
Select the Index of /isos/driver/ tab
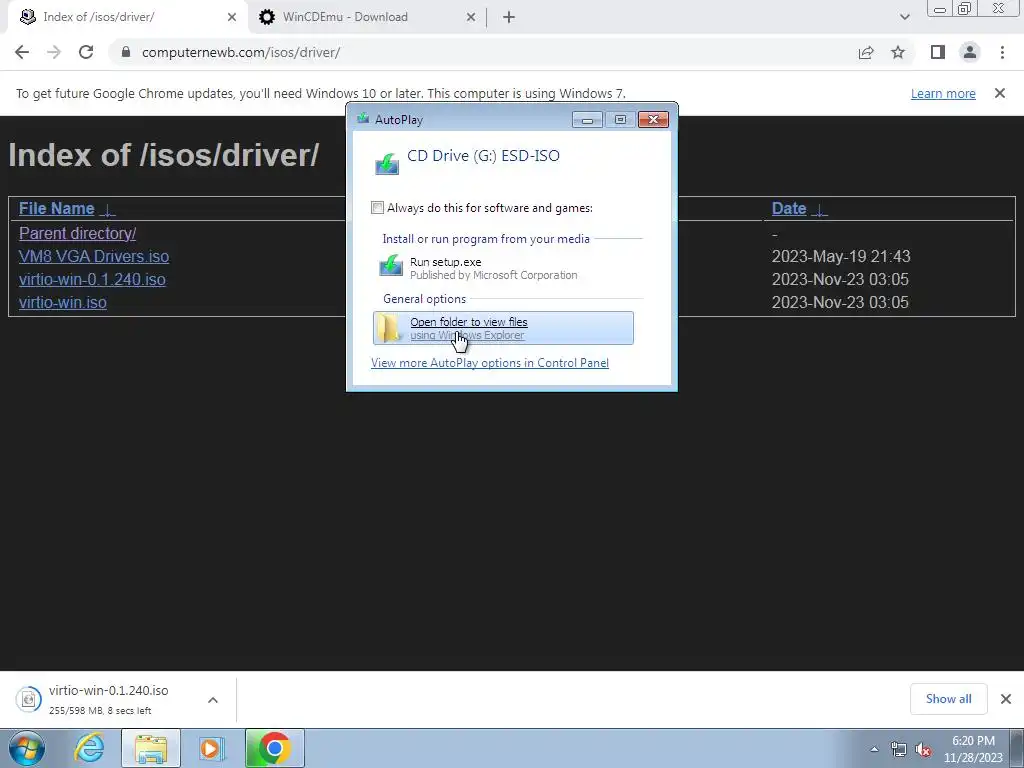[x=127, y=17]
